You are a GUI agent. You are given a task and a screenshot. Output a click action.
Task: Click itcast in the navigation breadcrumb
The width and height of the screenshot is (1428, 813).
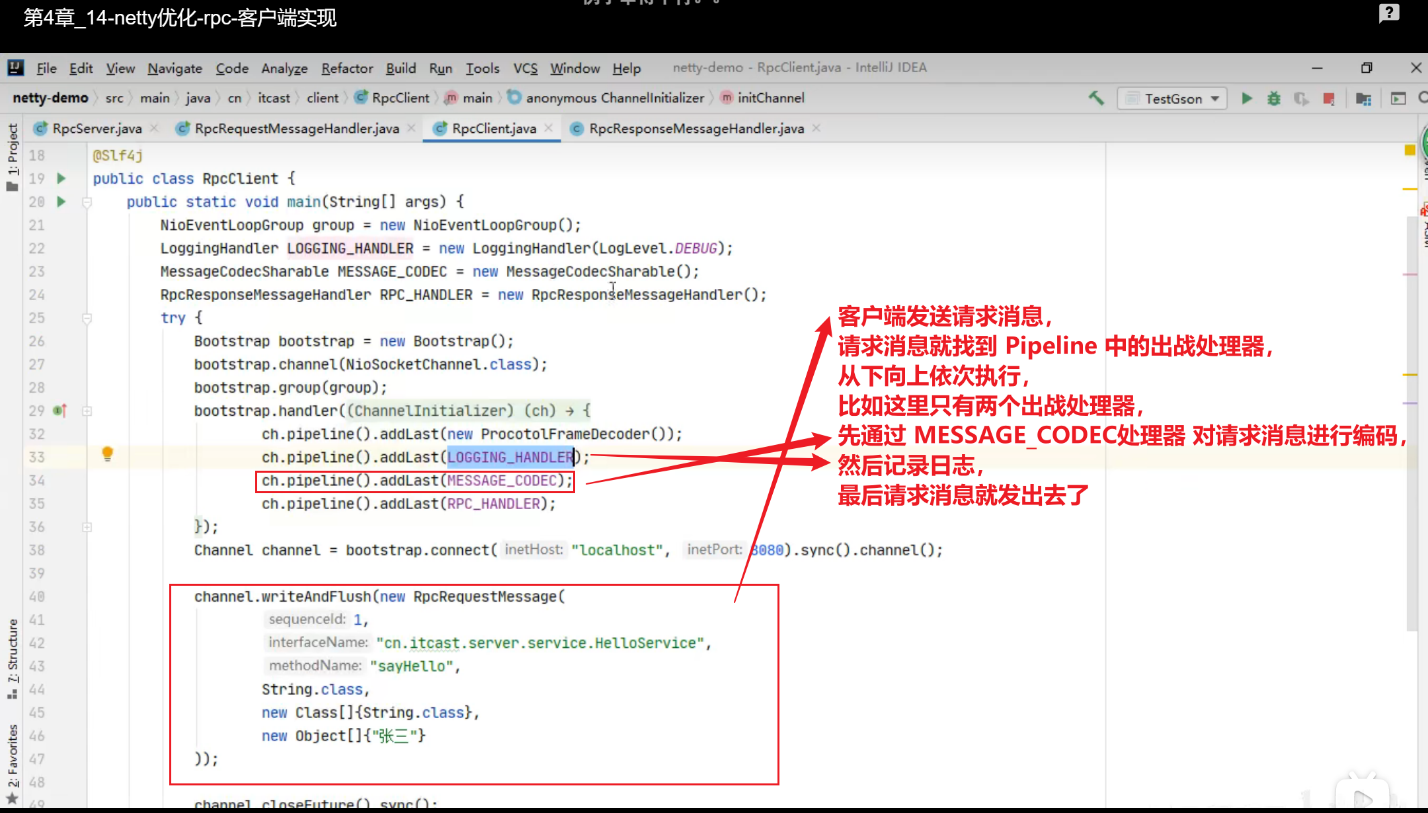click(274, 98)
